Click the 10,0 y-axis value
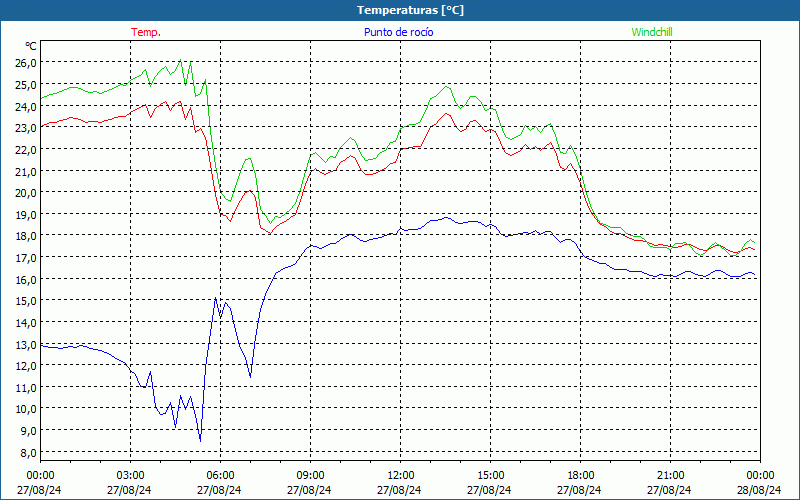Image resolution: width=800 pixels, height=500 pixels. (27, 409)
